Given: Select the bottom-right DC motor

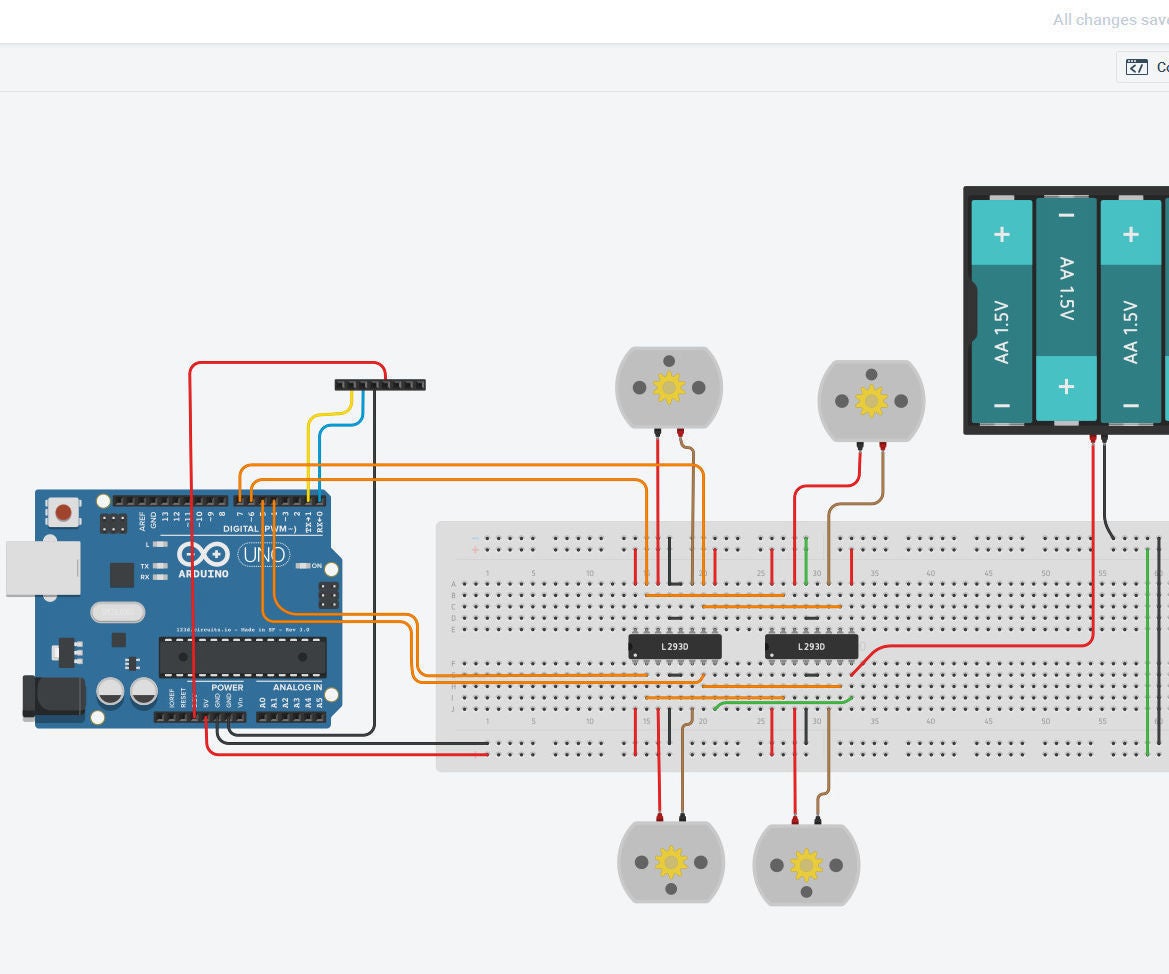Looking at the screenshot, I should coord(806,862).
